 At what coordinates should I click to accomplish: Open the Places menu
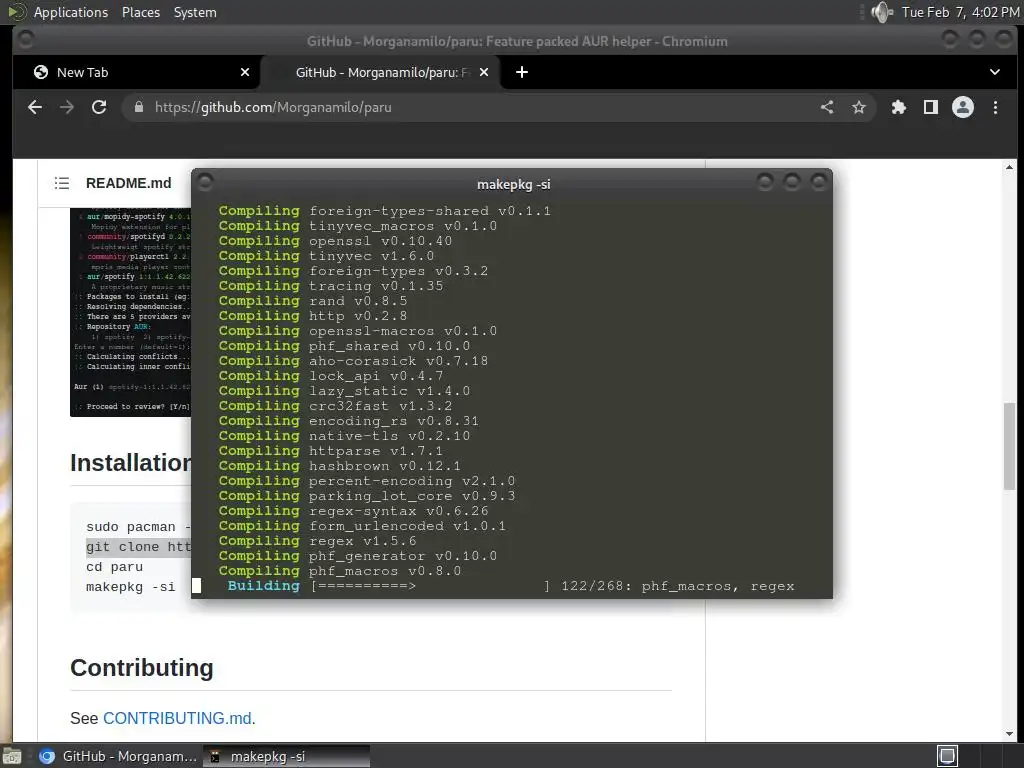click(140, 12)
